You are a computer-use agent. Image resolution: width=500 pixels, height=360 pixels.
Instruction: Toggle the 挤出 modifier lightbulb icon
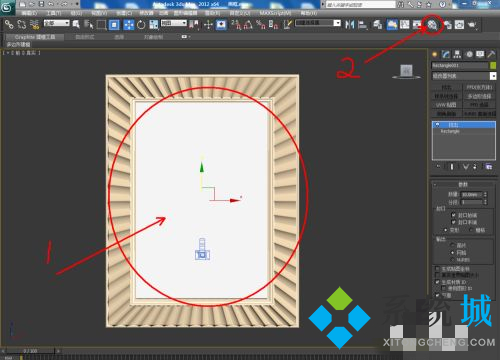pos(437,125)
